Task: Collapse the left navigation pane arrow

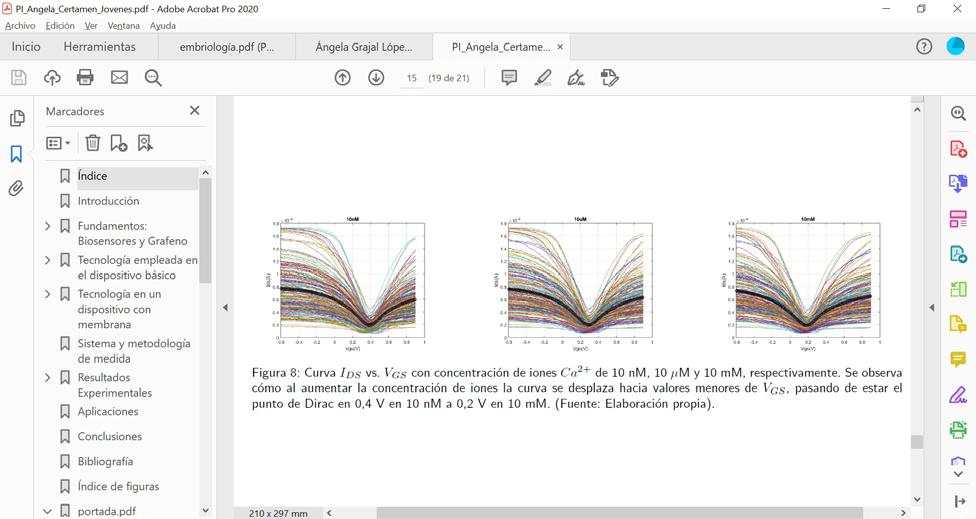Action: coord(225,307)
